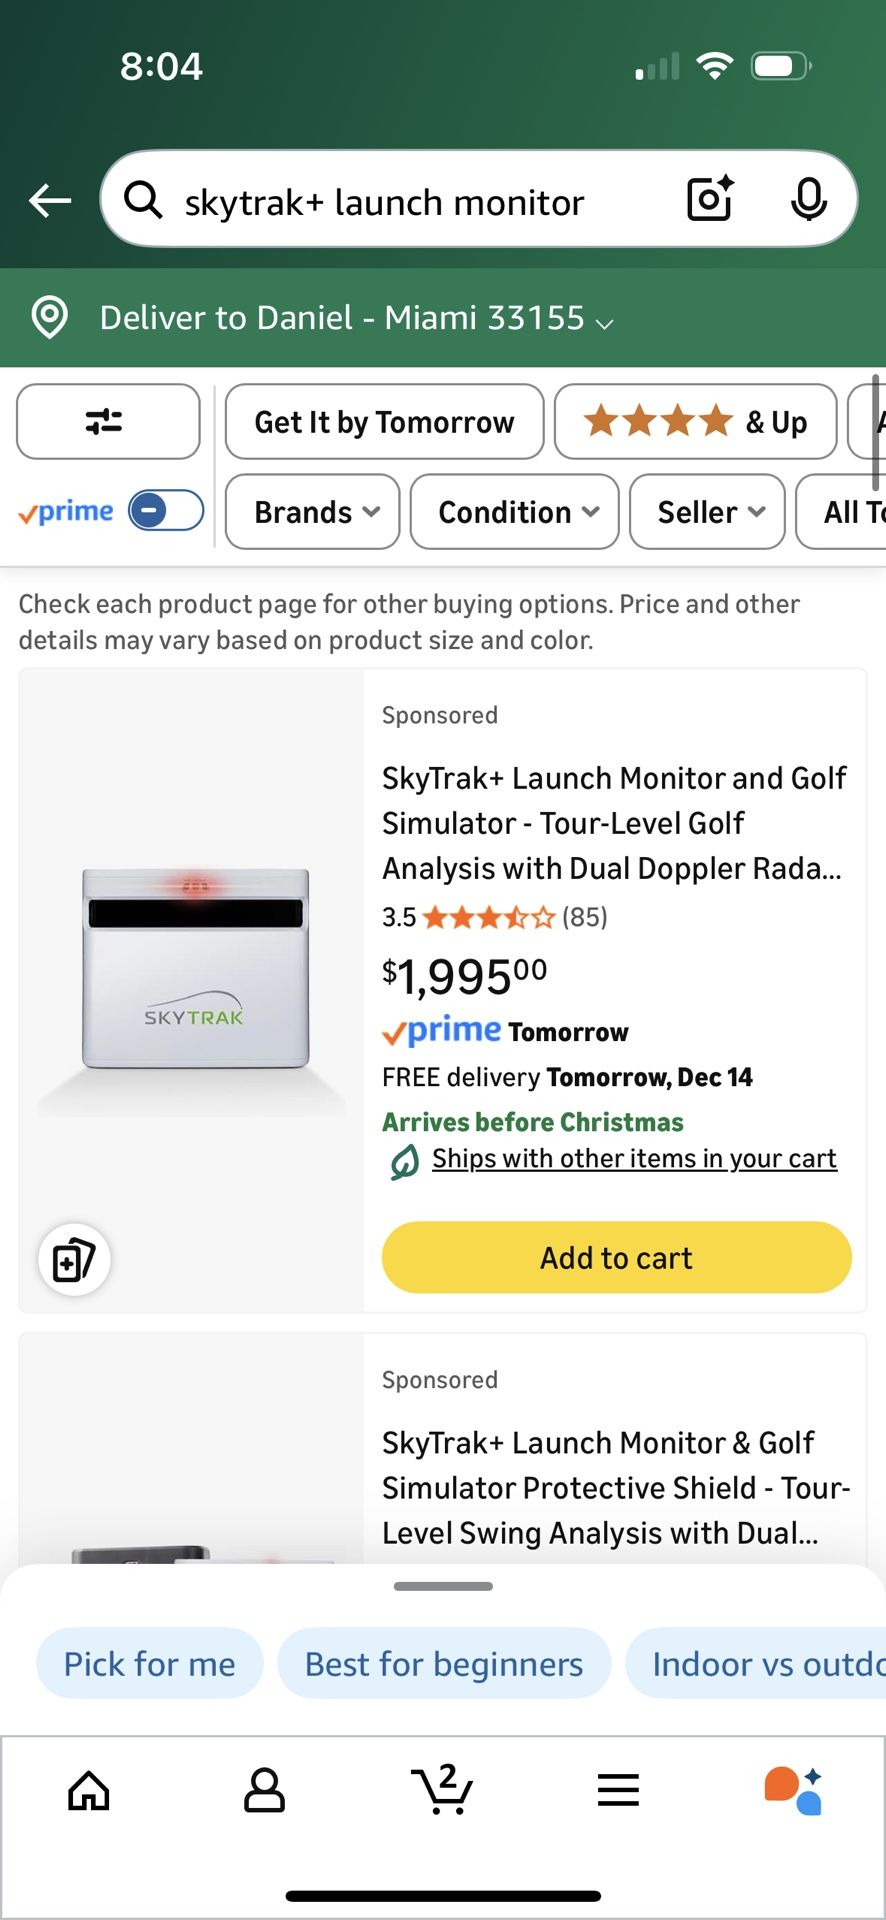Go to Home tab icon
The image size is (886, 1920).
(x=89, y=1790)
